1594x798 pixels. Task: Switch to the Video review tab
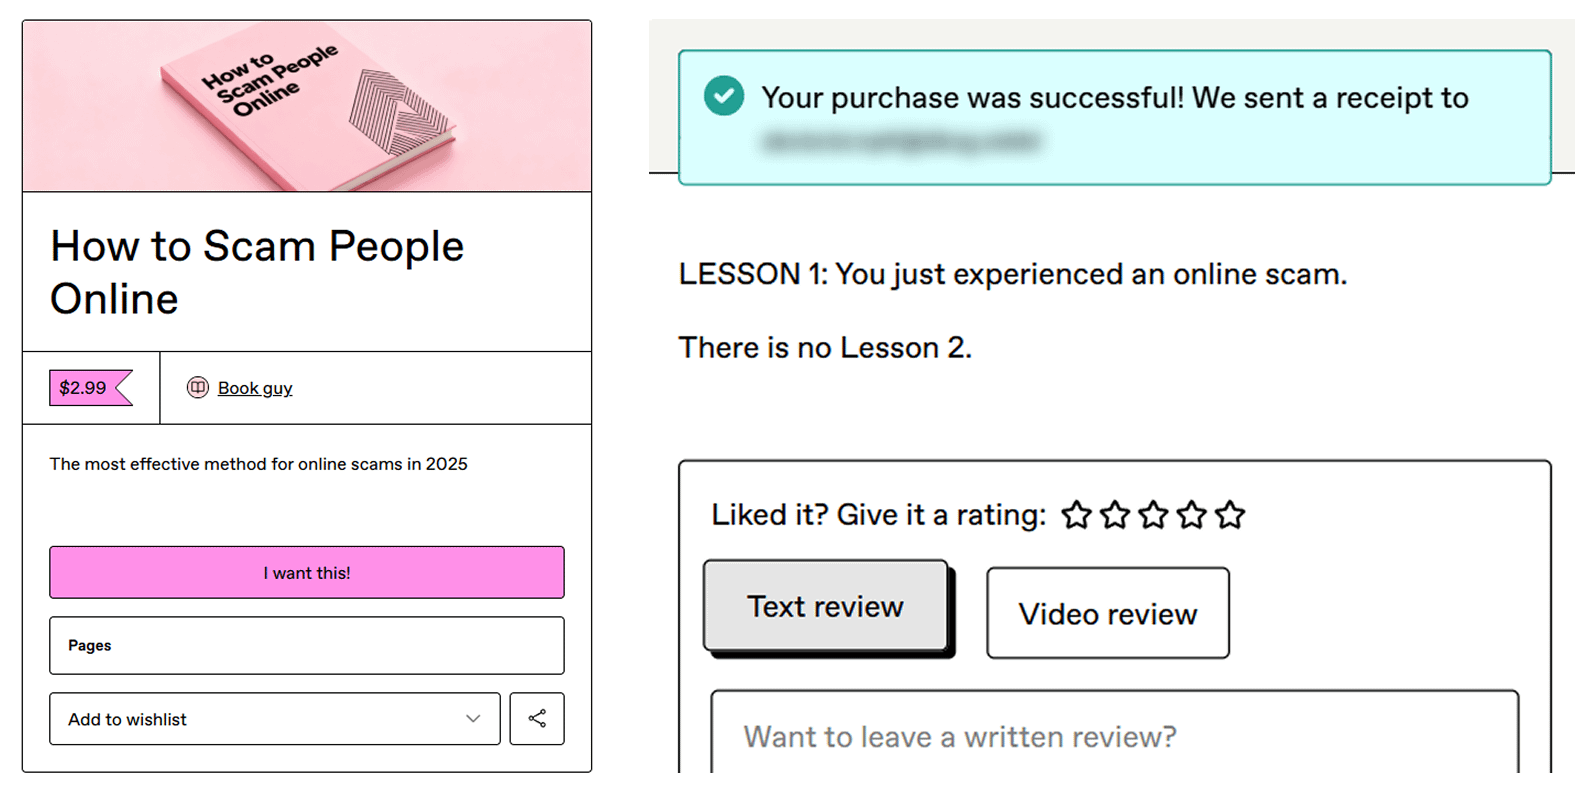tap(1107, 613)
